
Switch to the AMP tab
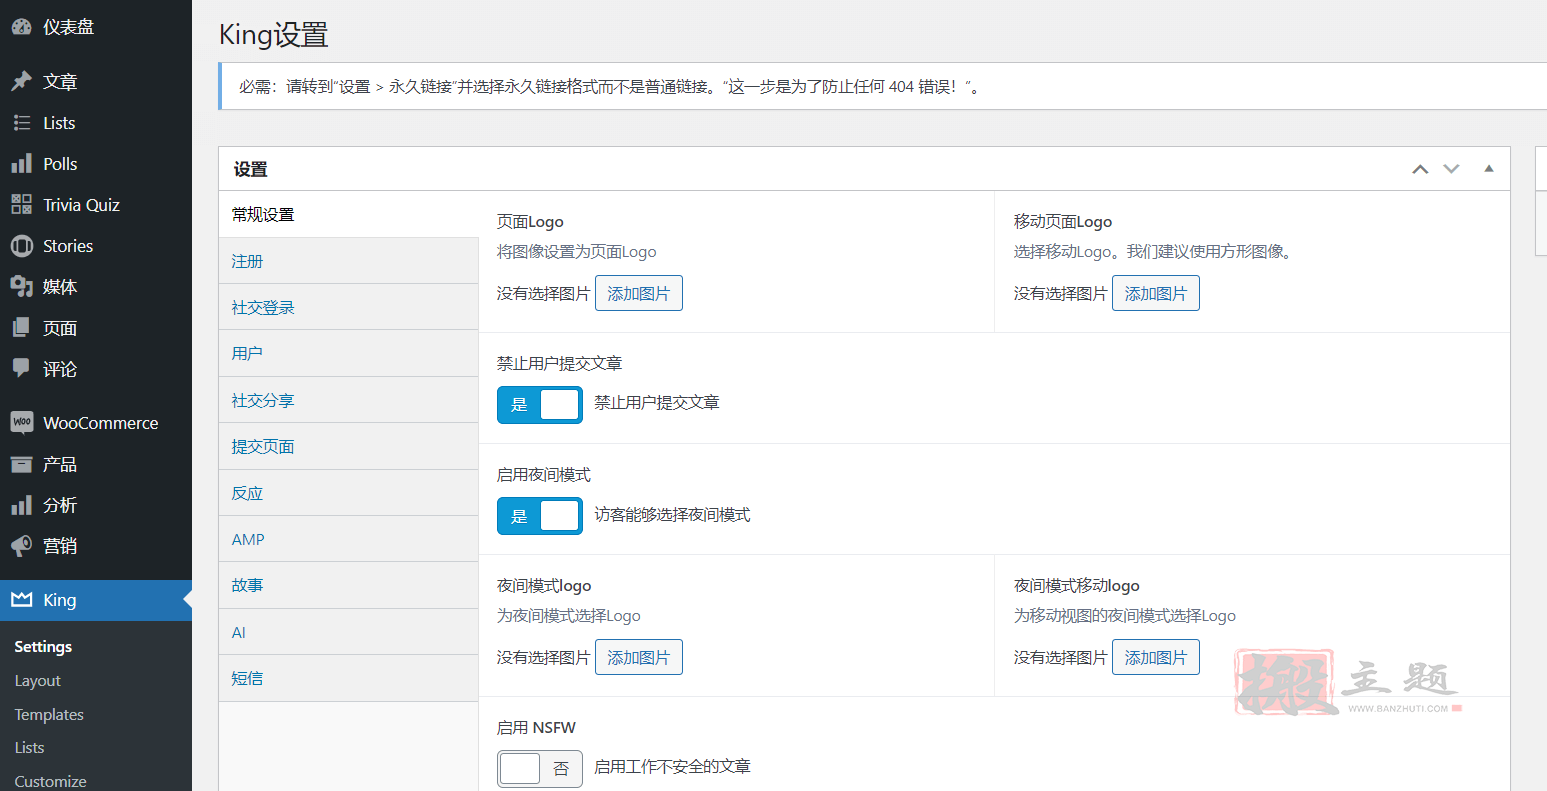[349, 539]
